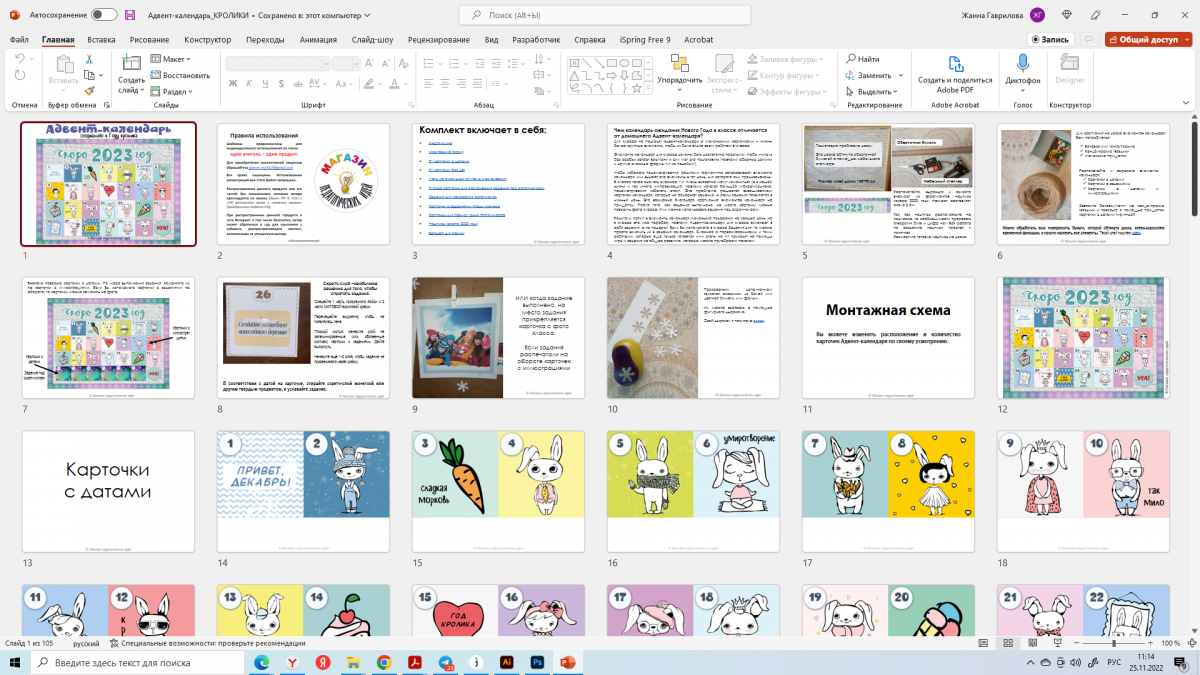Click the Cut scissors icon

[89, 59]
